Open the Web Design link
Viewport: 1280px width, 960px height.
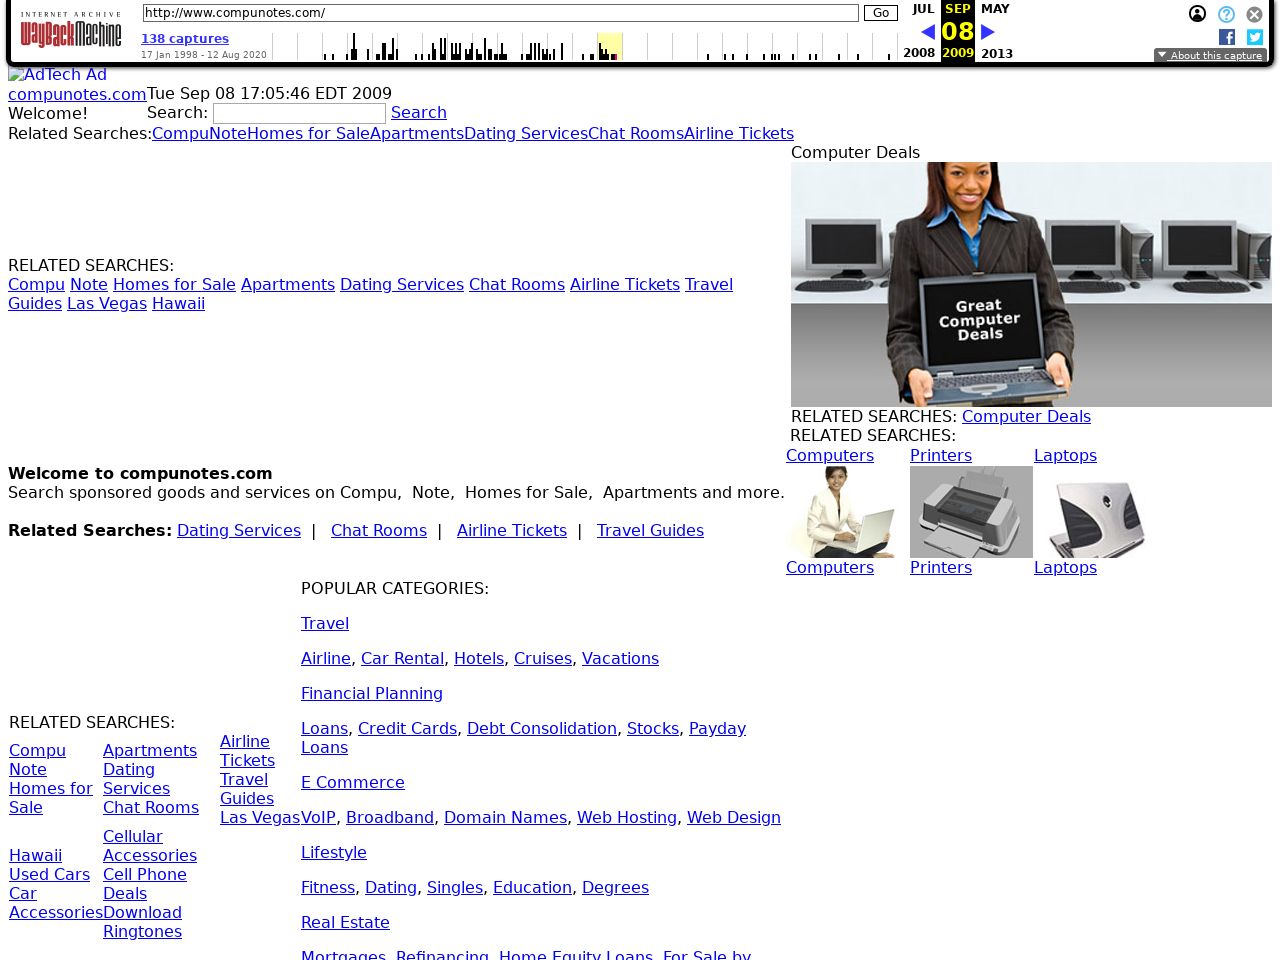coord(734,818)
